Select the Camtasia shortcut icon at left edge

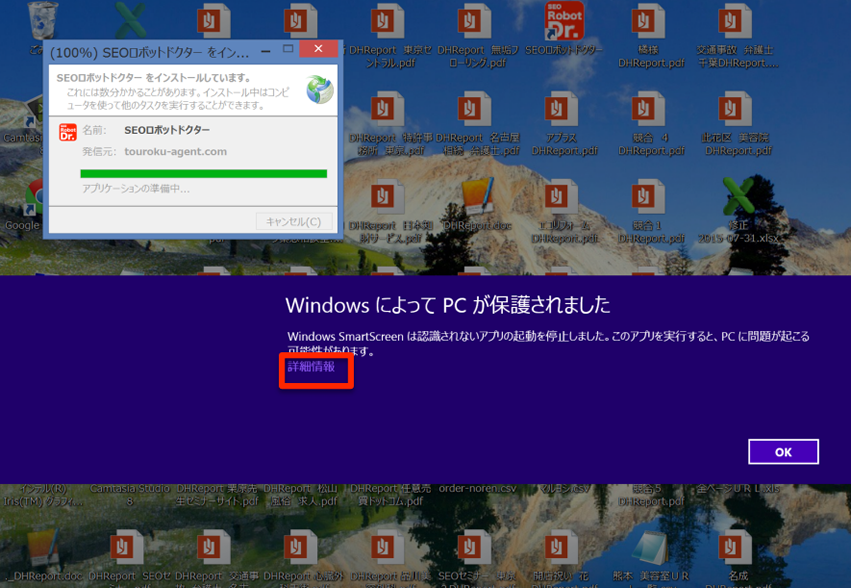pyautogui.click(x=34, y=113)
